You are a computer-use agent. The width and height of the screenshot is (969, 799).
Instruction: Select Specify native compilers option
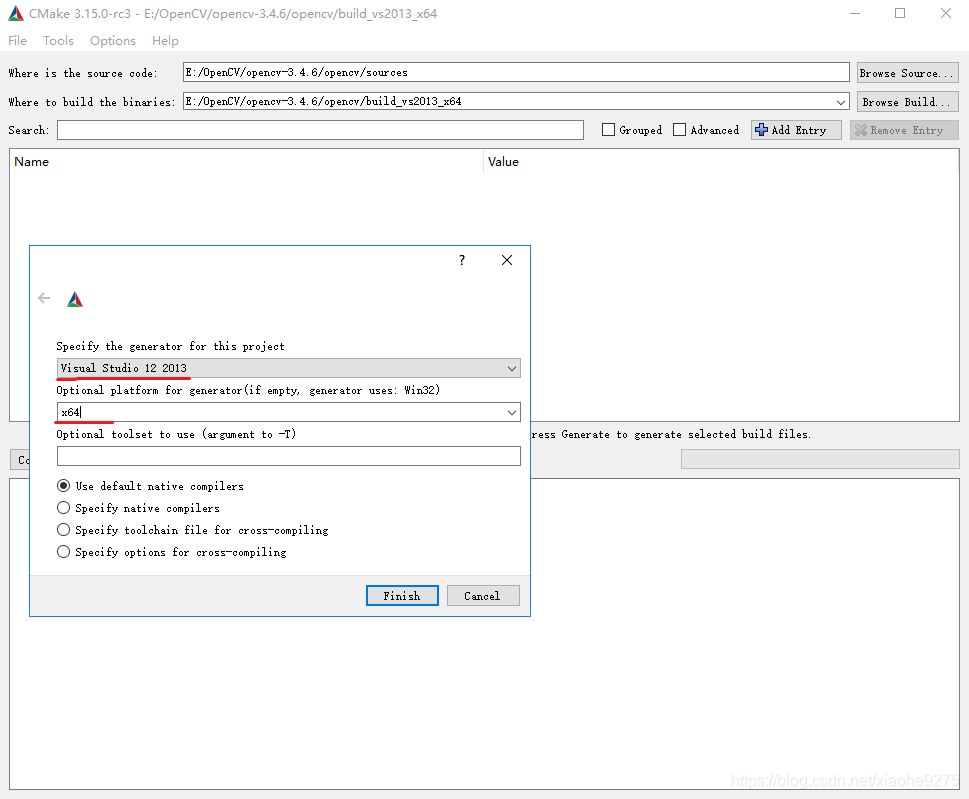coord(63,508)
